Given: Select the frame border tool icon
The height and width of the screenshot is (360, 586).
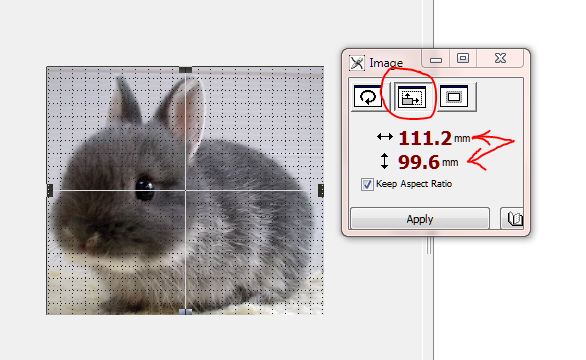Looking at the screenshot, I should (454, 97).
